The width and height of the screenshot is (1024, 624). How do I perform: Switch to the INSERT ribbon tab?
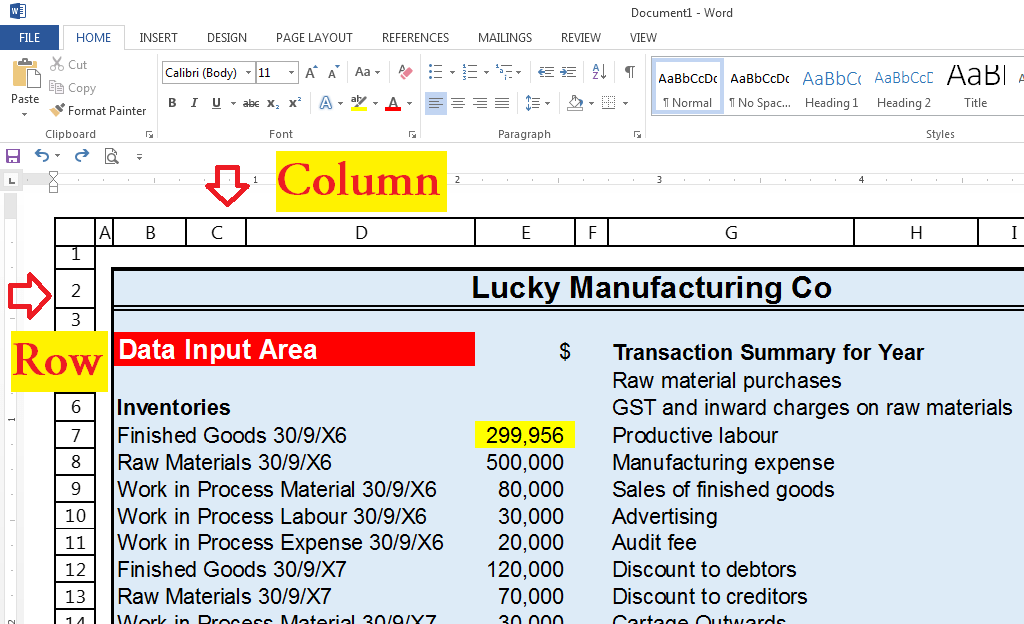[x=158, y=38]
